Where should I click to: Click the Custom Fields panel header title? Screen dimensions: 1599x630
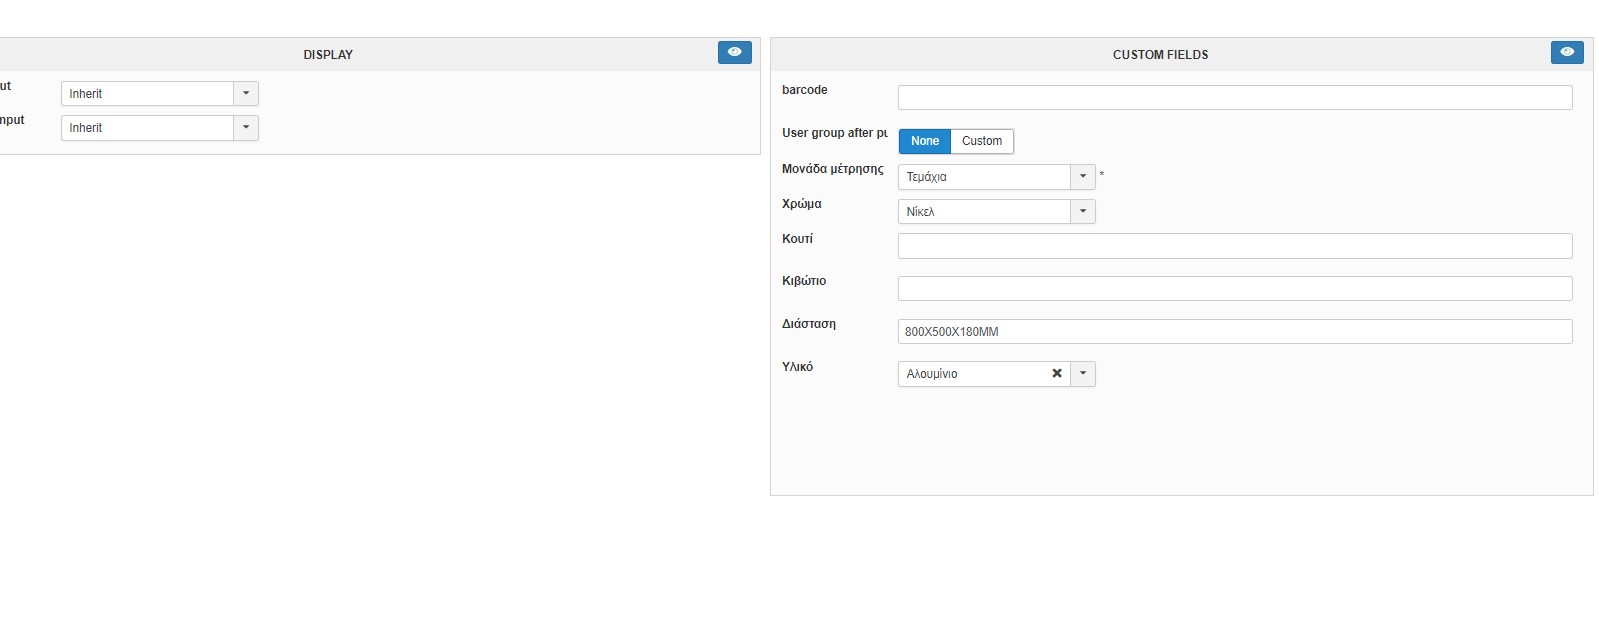click(x=1160, y=55)
